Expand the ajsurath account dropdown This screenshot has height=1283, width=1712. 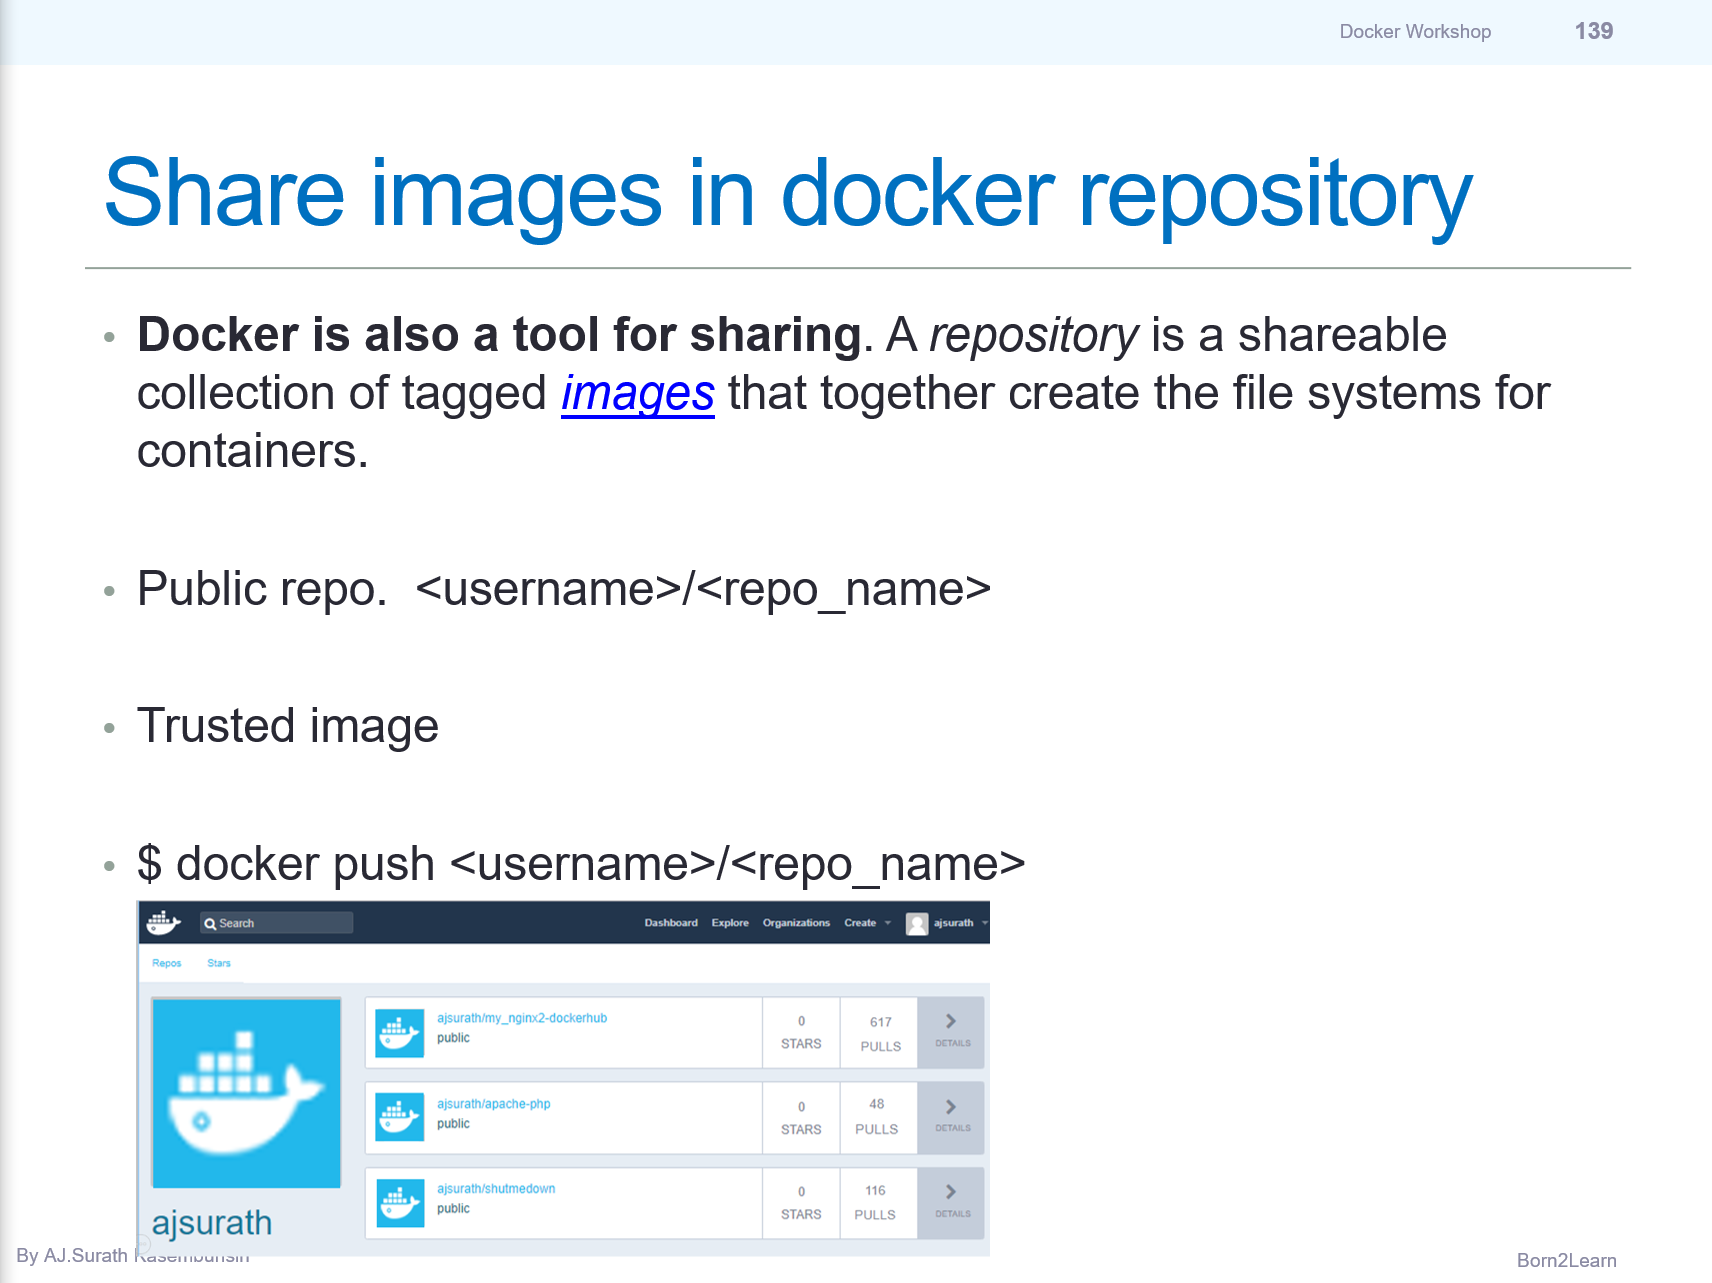[954, 923]
